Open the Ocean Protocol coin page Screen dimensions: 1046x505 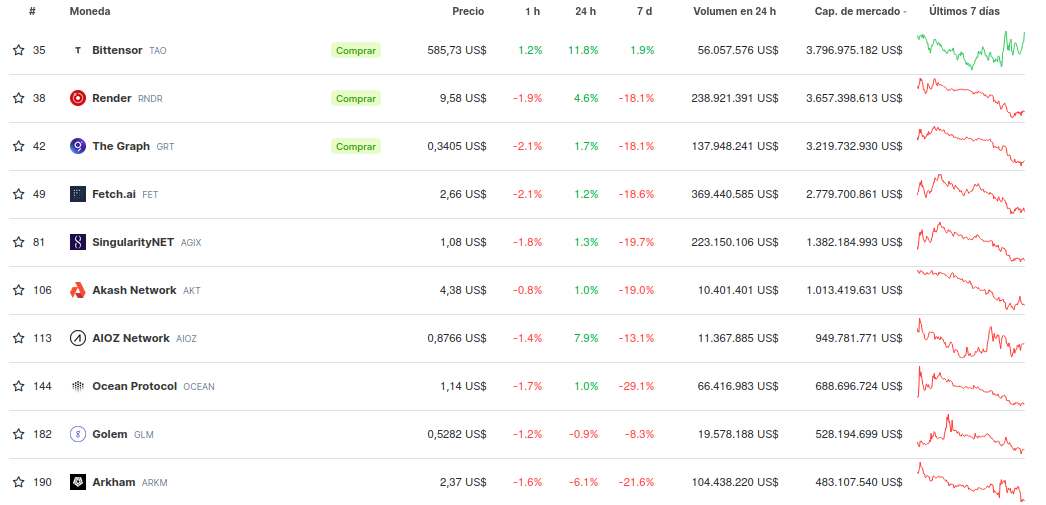135,386
